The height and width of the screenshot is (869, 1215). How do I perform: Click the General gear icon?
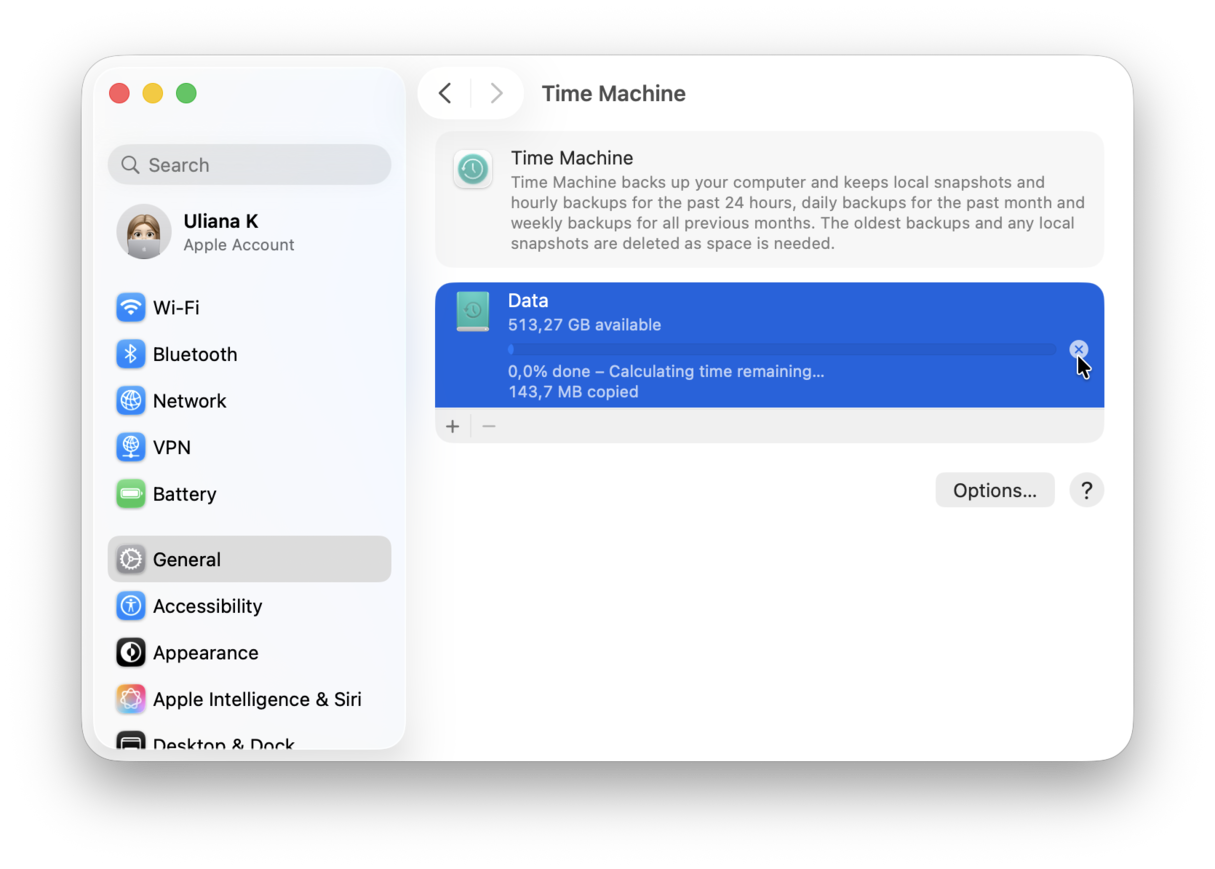click(131, 559)
